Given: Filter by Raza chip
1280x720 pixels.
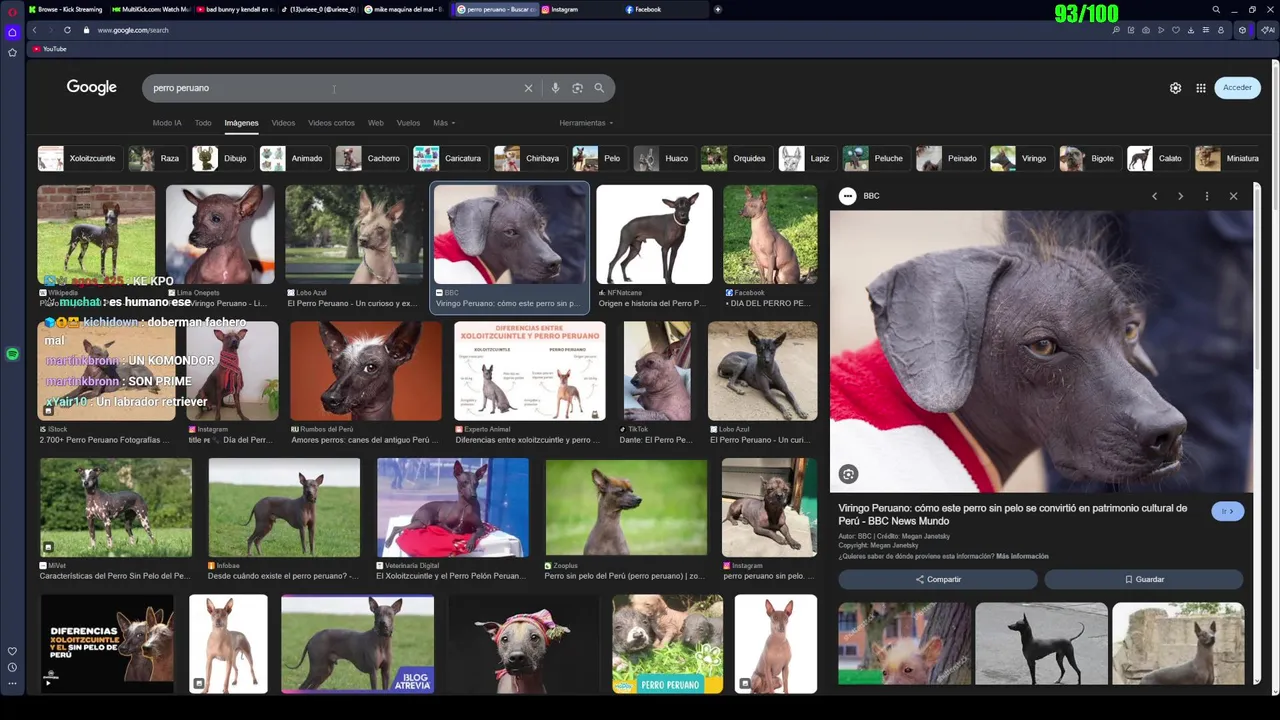Looking at the screenshot, I should point(155,158).
